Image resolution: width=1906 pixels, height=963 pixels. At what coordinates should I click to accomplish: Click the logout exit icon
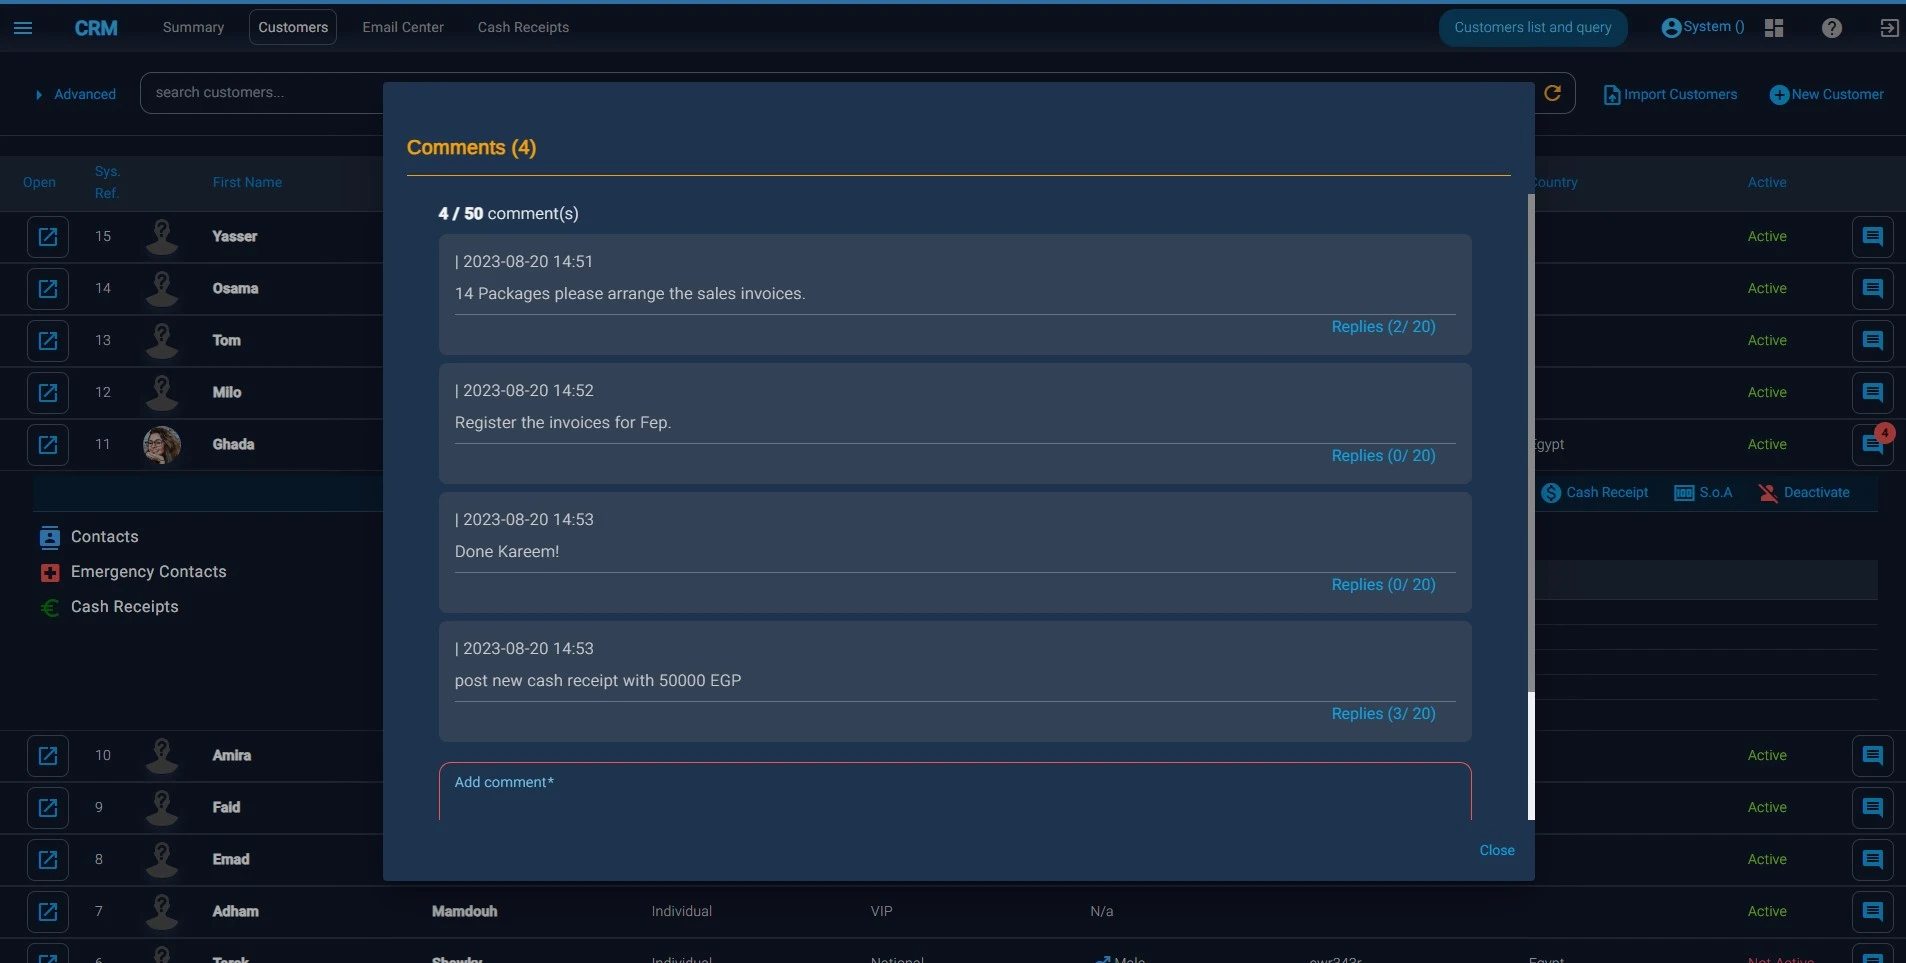click(x=1889, y=28)
